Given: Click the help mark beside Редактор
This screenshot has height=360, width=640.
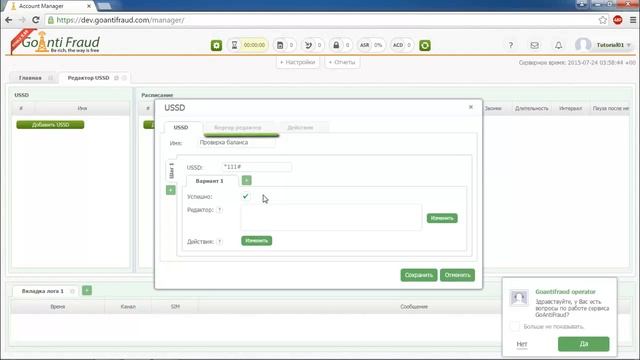Looking at the screenshot, I should pyautogui.click(x=219, y=210).
